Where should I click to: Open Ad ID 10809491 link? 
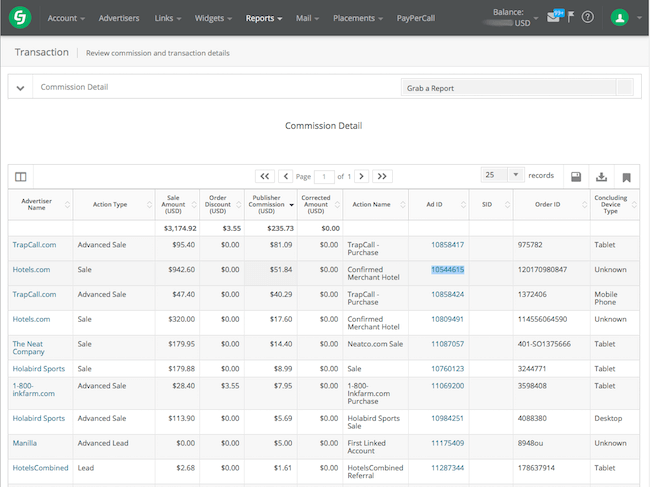[447, 319]
